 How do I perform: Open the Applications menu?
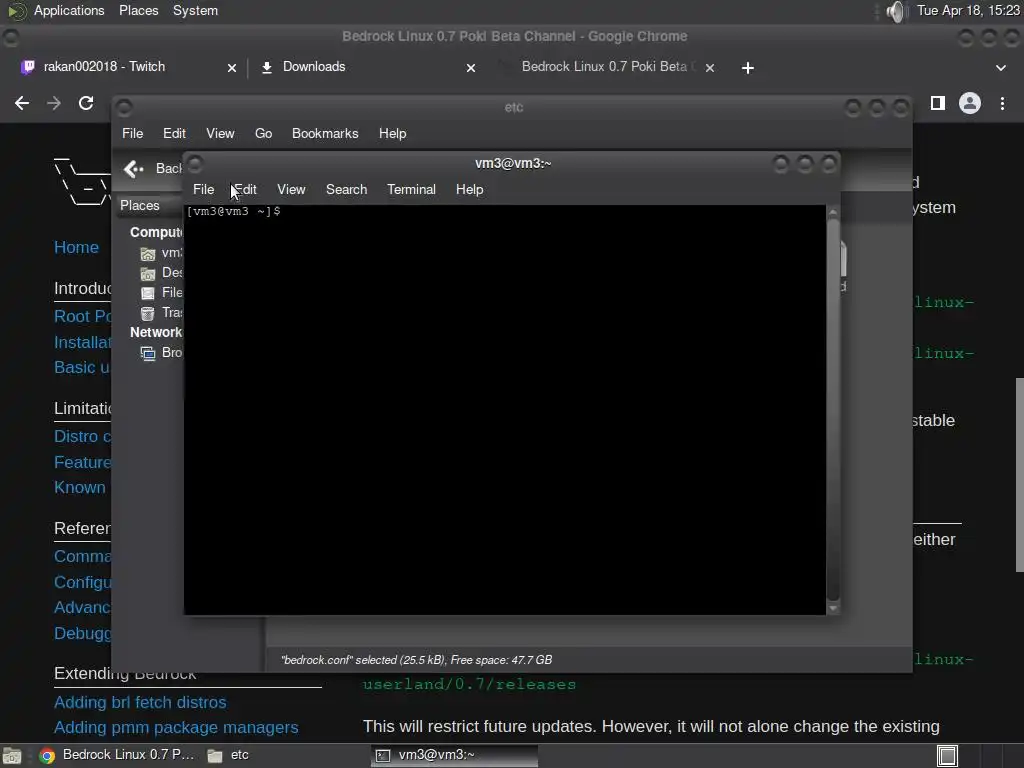69,10
